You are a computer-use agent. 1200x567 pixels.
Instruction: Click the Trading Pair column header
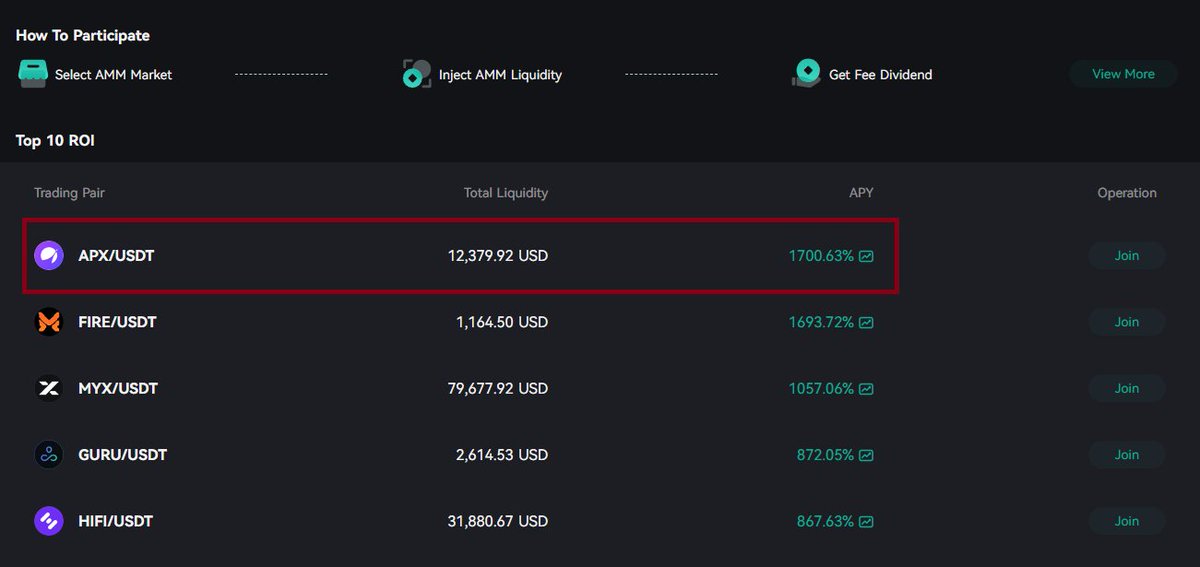(69, 193)
